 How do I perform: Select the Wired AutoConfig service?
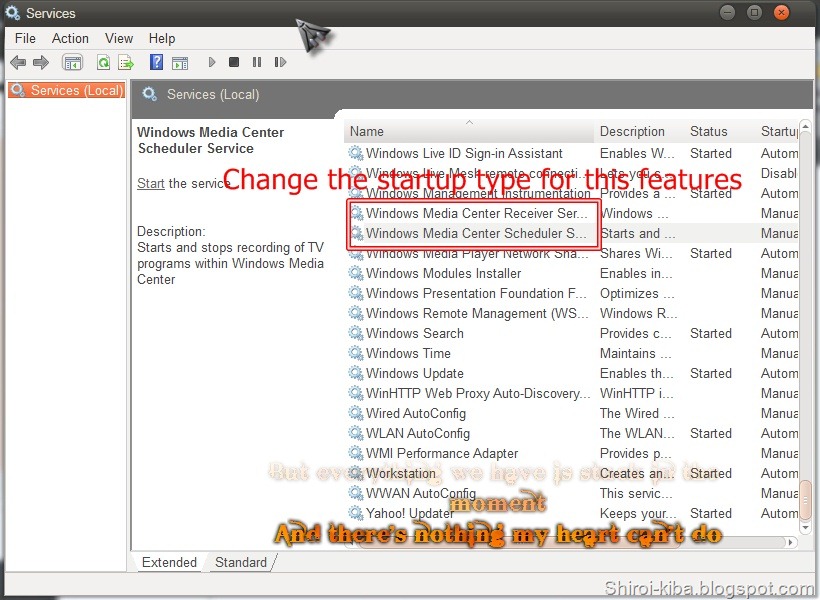coord(573,413)
